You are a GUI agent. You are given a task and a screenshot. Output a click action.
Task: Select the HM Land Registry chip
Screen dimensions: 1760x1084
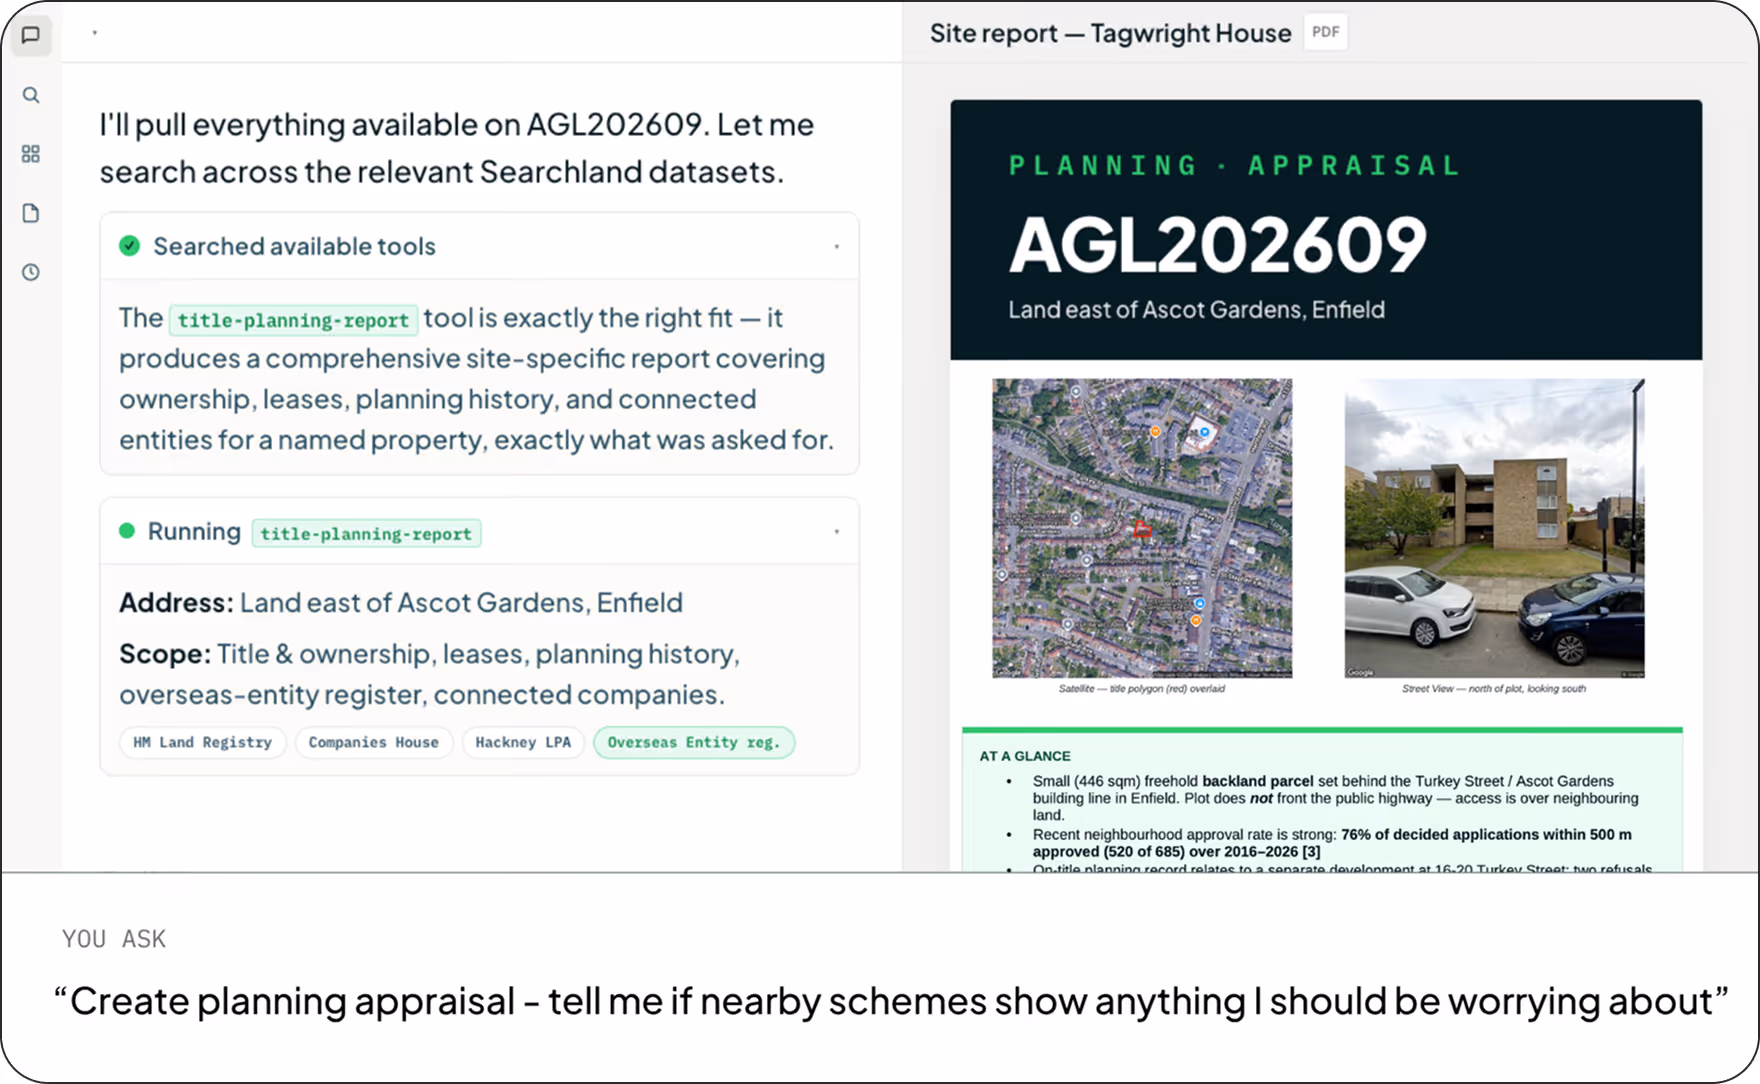(203, 742)
